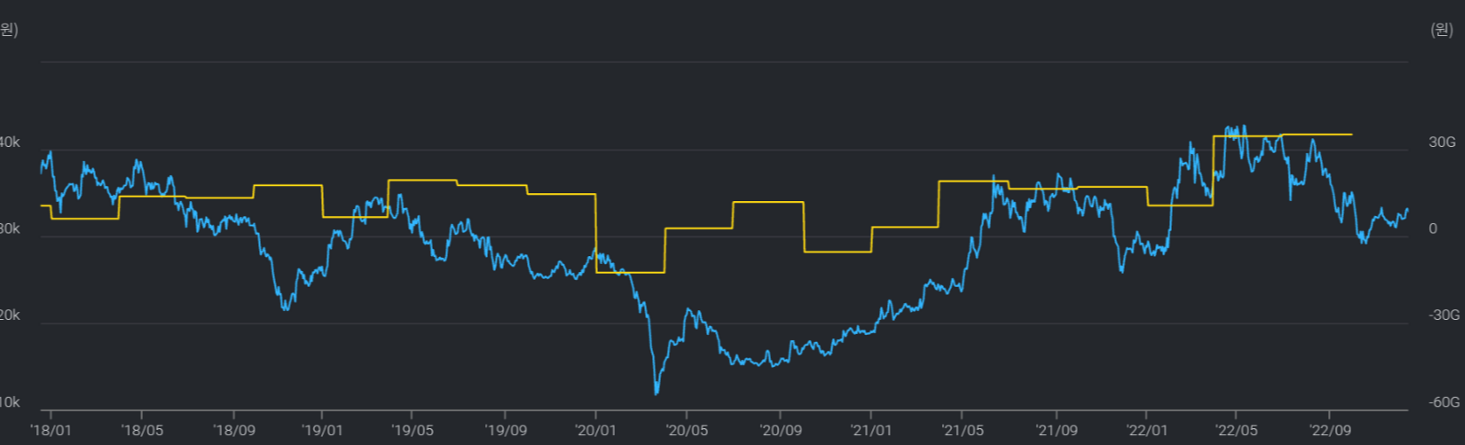This screenshot has width=1465, height=445.
Task: Click the 30k label on left axis
Action: point(9,229)
